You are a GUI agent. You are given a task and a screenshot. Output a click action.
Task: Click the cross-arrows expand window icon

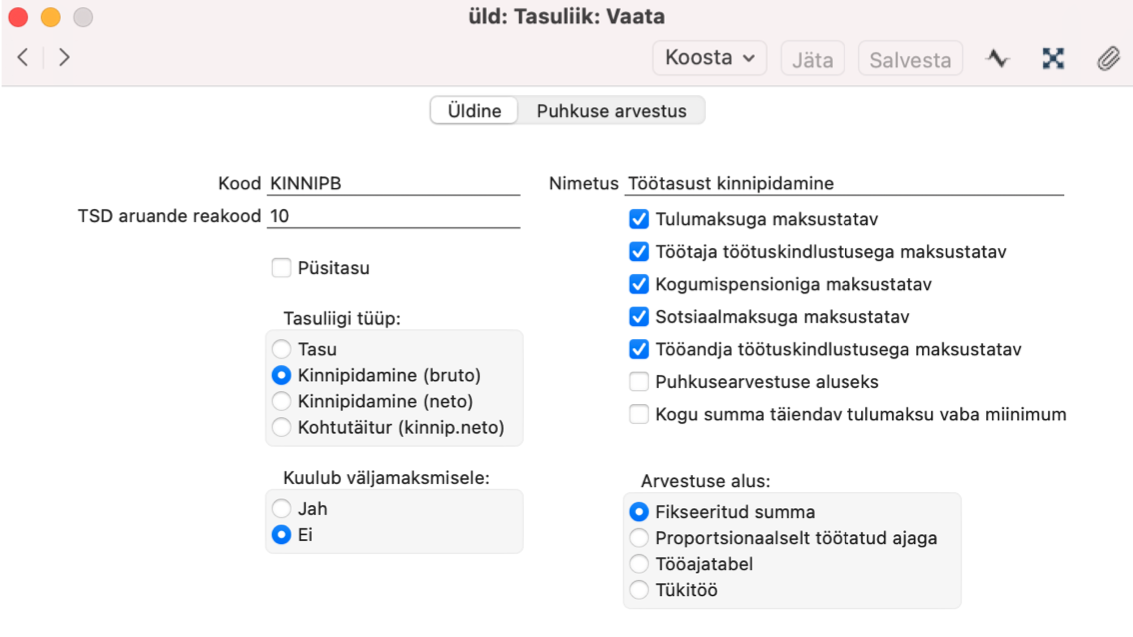click(1053, 58)
